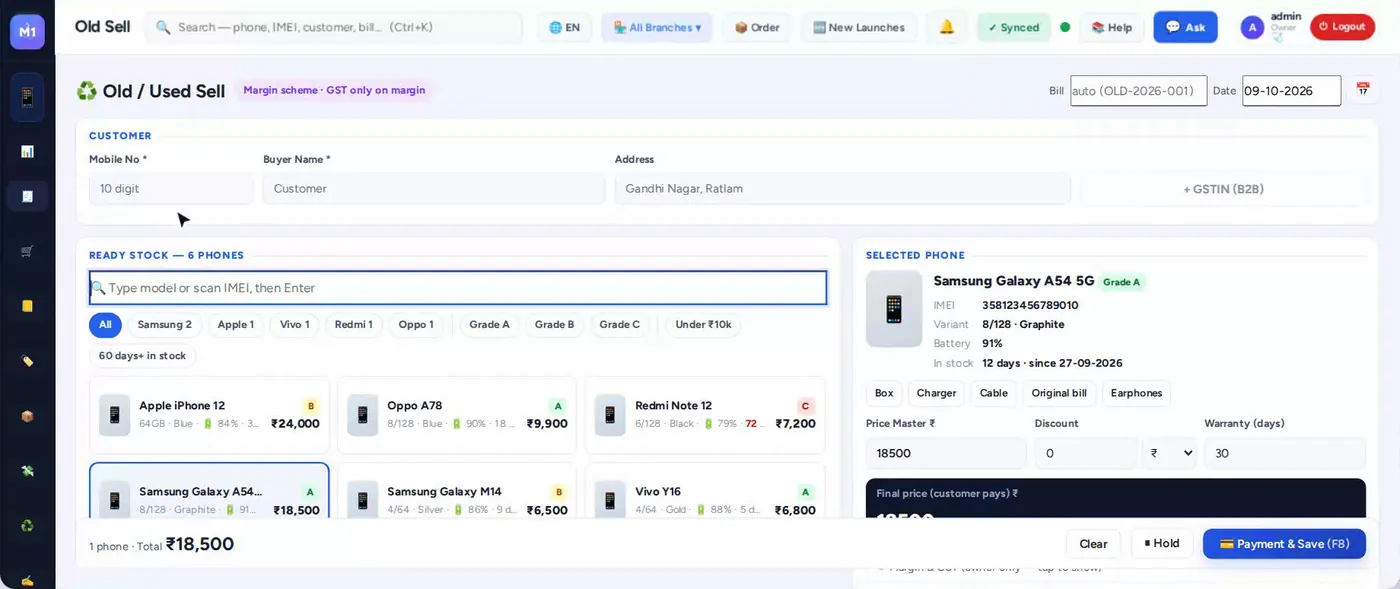Click the Redmi Note 12 card phone icon
Screen dimensions: 1400x589
pyautogui.click(x=610, y=415)
